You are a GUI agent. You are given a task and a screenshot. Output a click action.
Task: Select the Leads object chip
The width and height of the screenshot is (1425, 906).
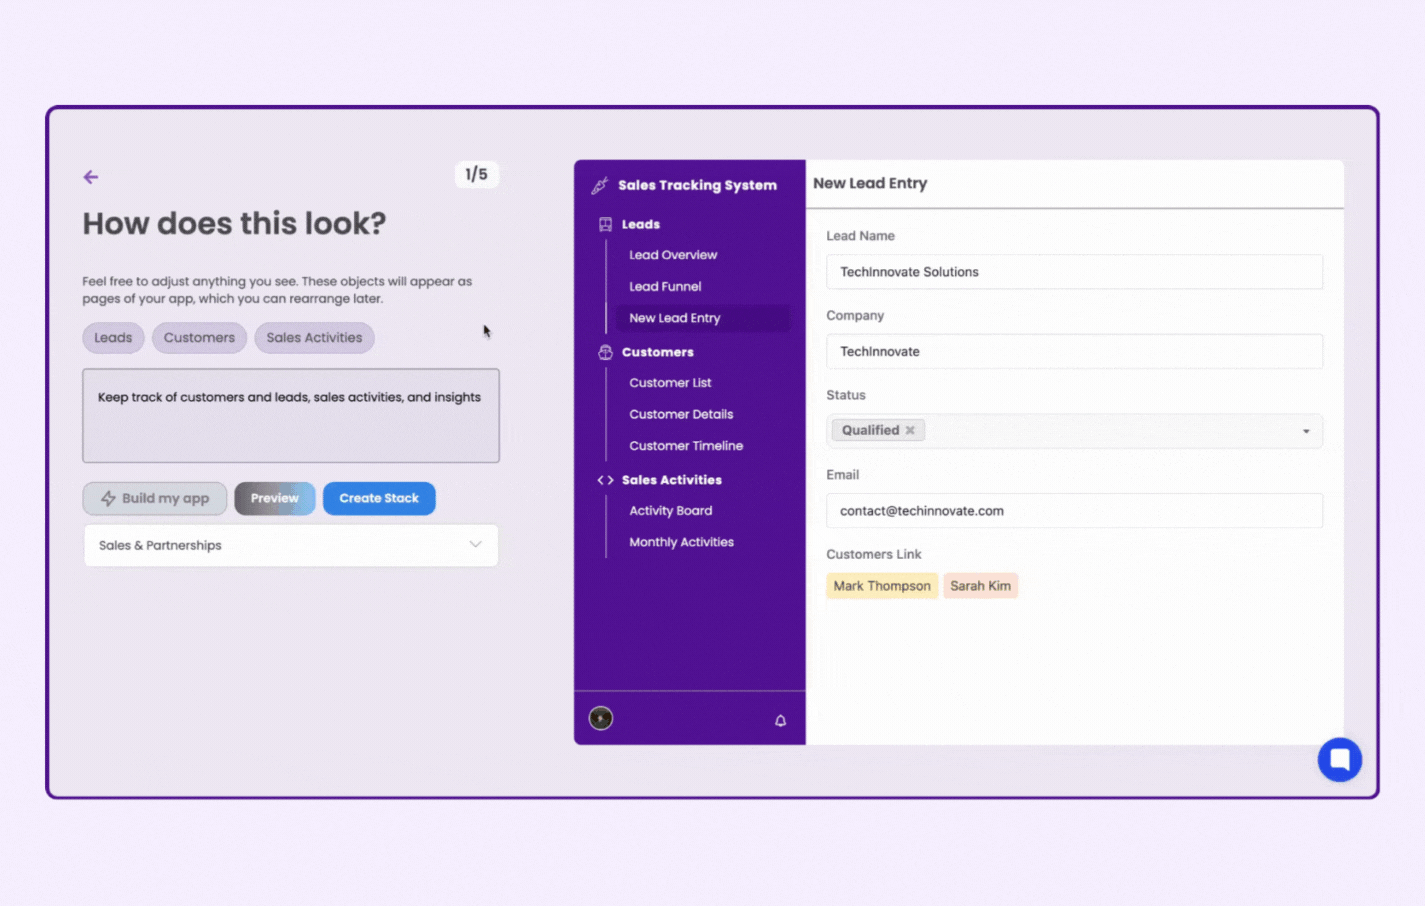coord(113,338)
